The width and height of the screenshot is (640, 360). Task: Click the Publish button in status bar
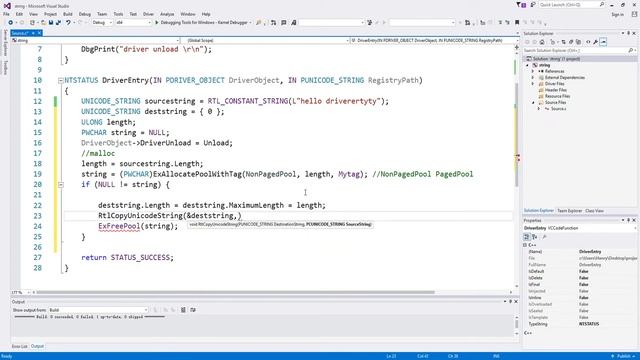point(623,356)
